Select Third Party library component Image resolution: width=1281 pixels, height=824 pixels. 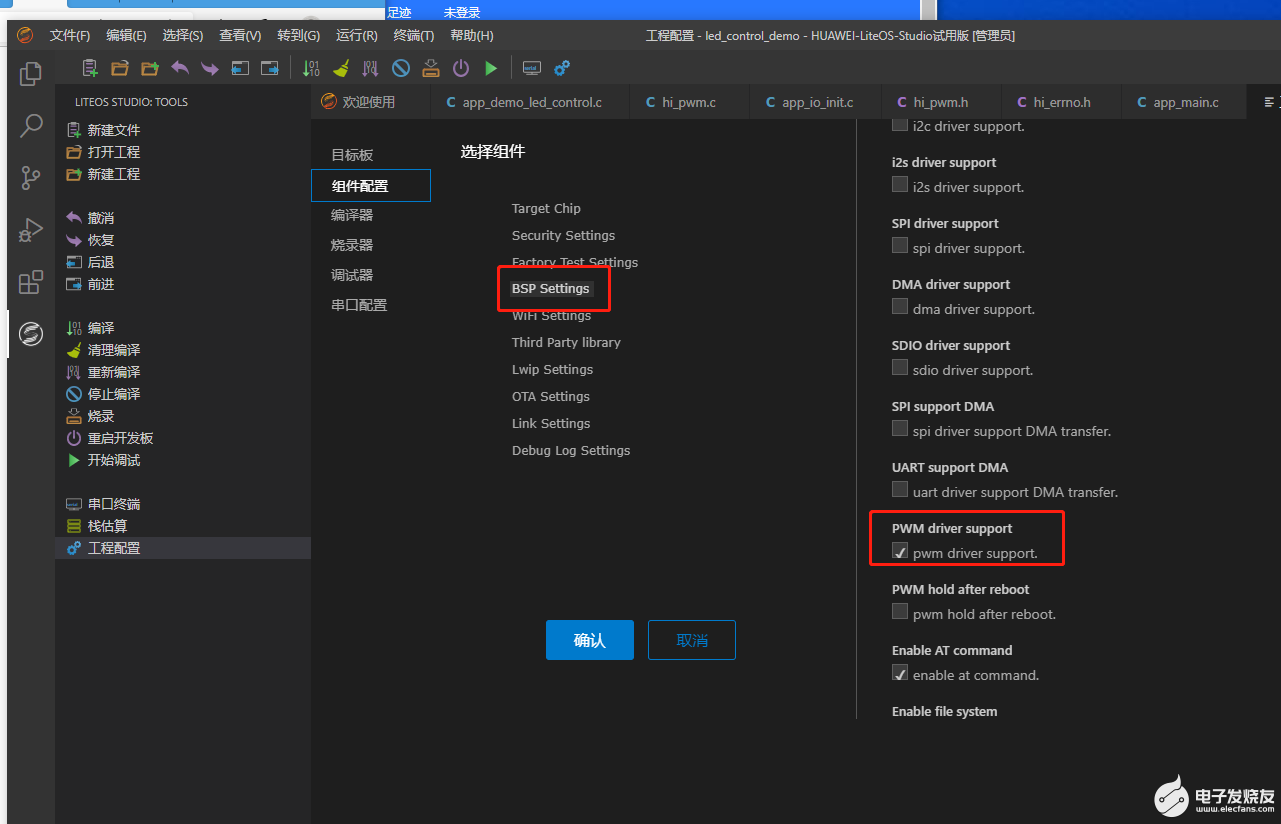coord(566,342)
